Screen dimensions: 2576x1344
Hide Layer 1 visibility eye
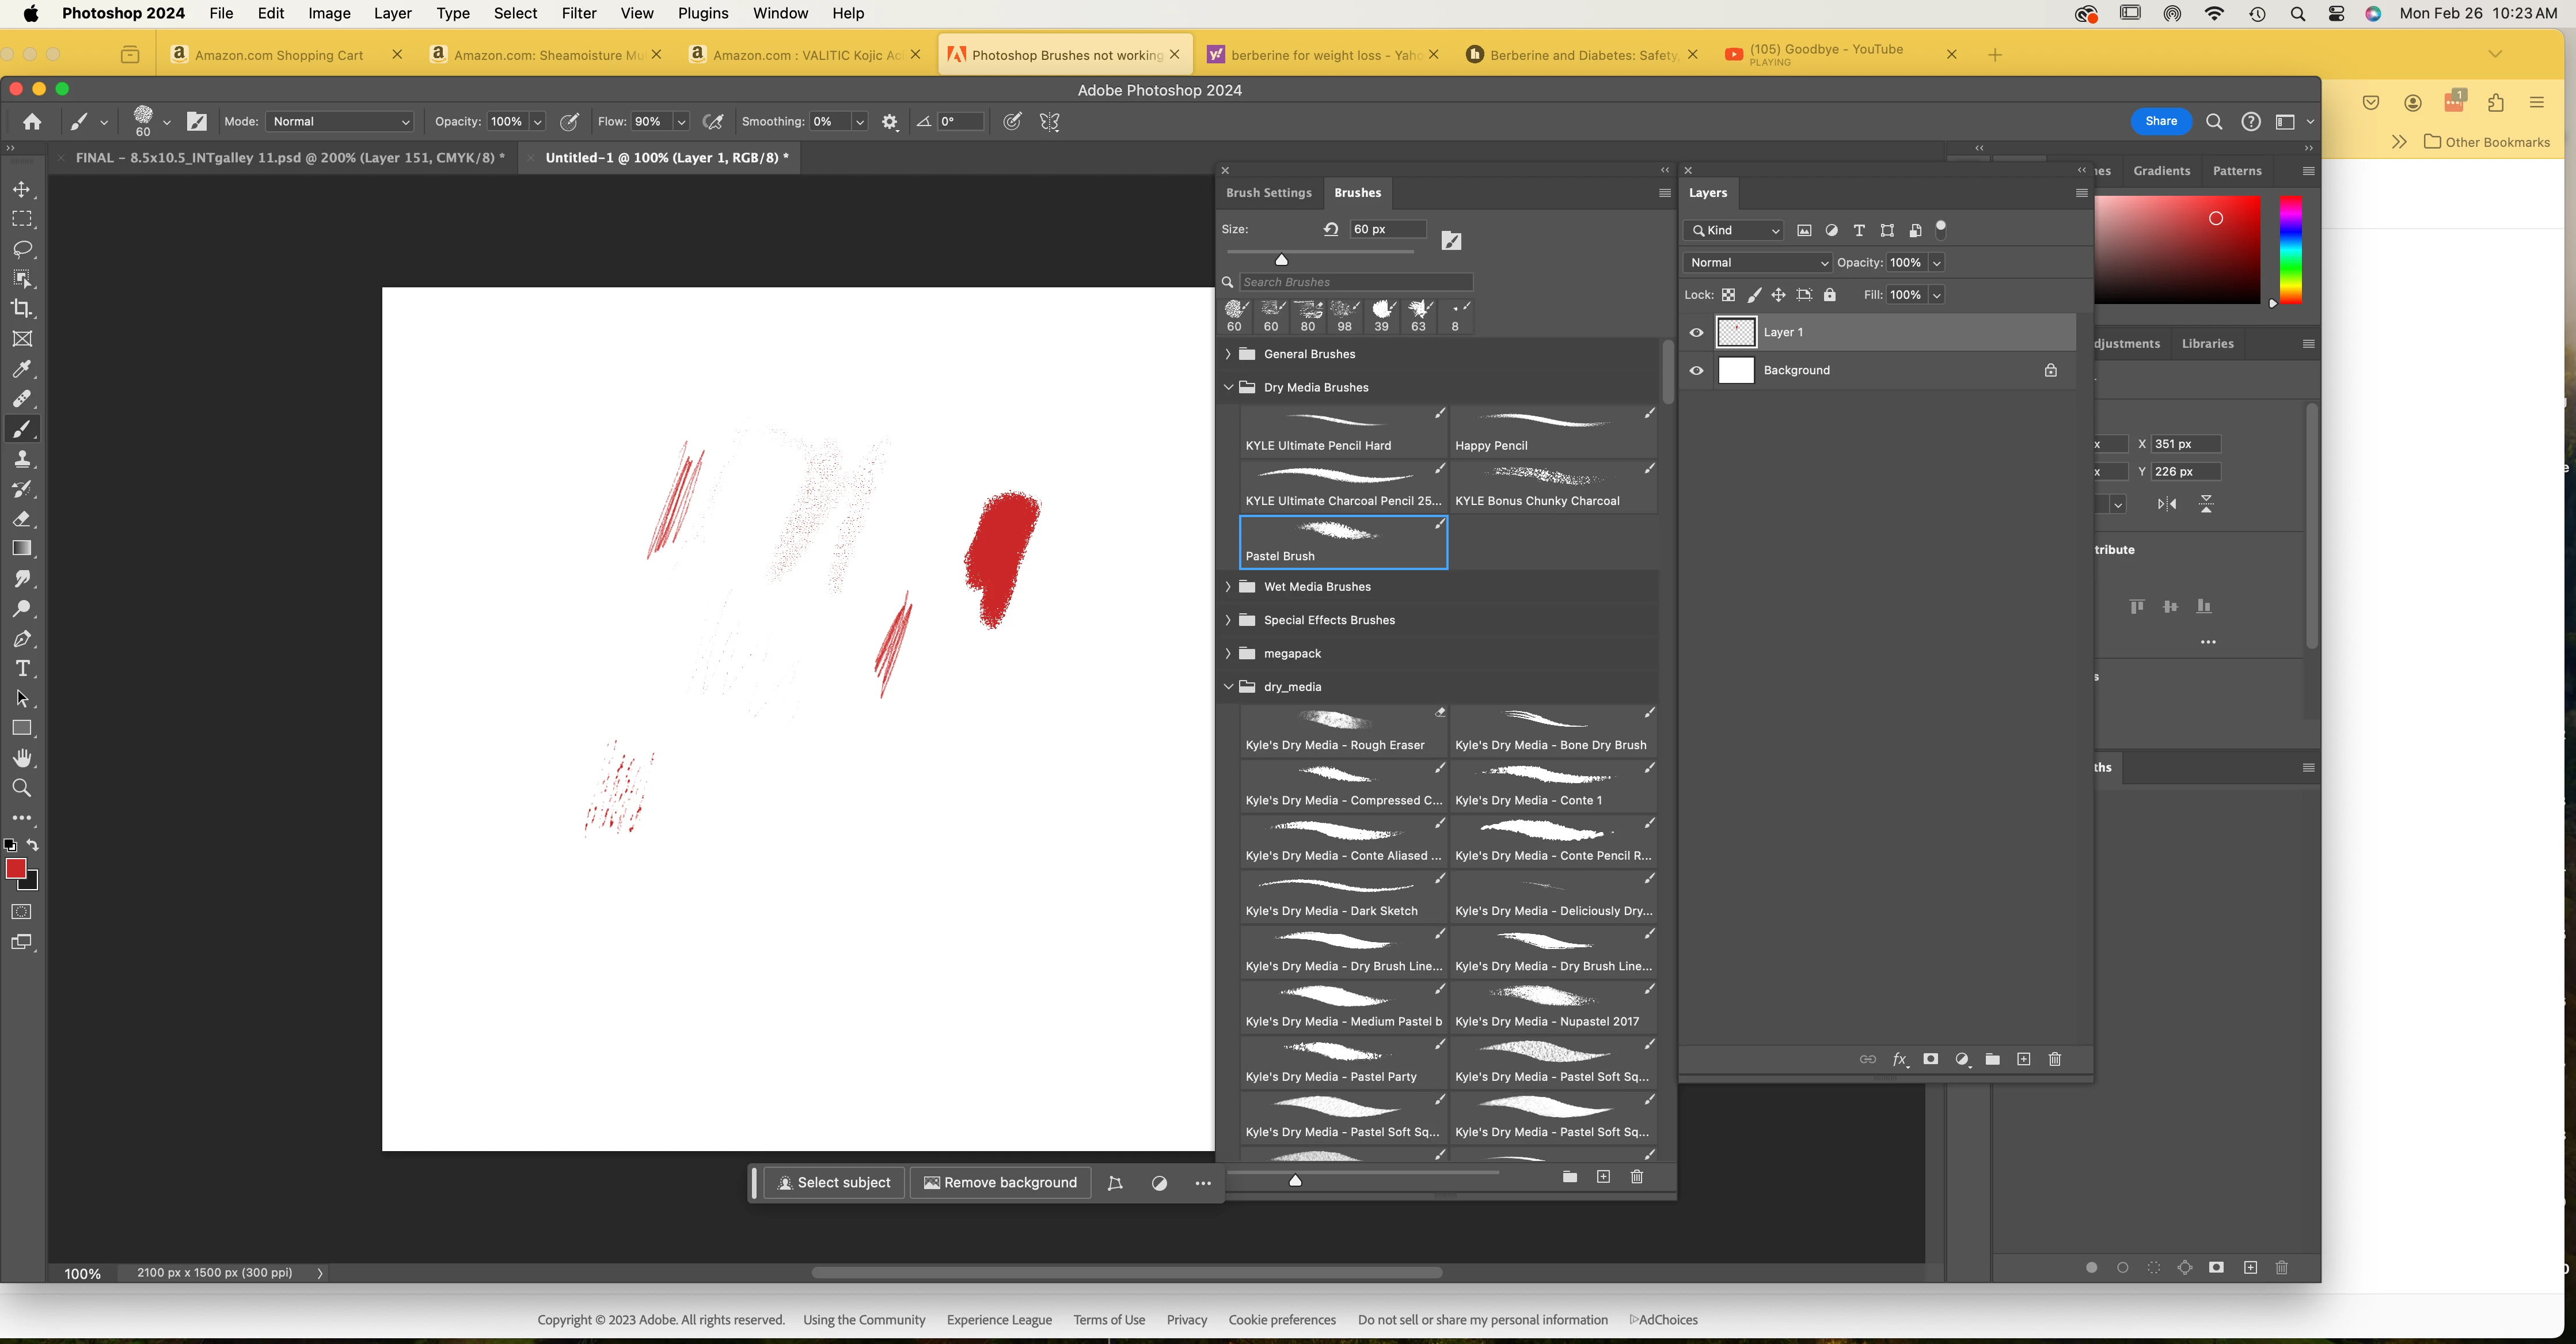[1697, 333]
